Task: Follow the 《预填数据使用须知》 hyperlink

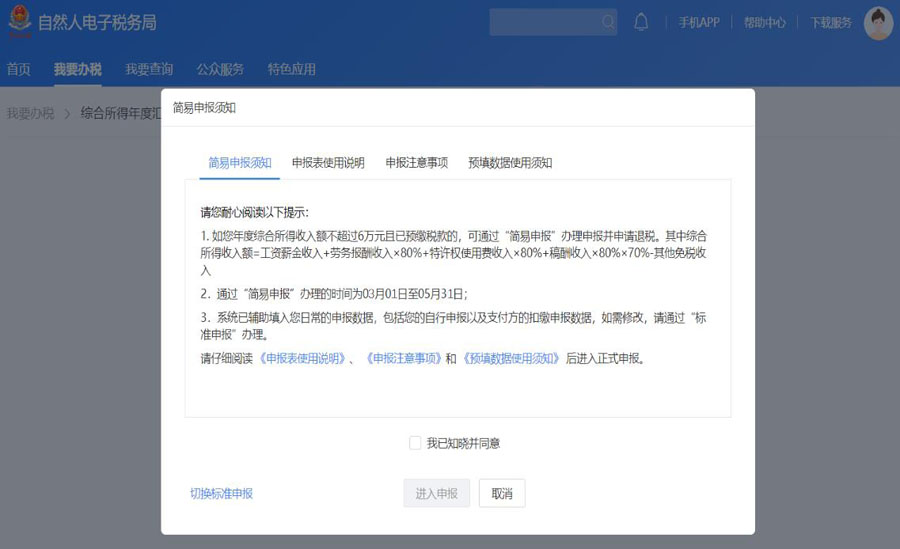Action: pos(511,358)
